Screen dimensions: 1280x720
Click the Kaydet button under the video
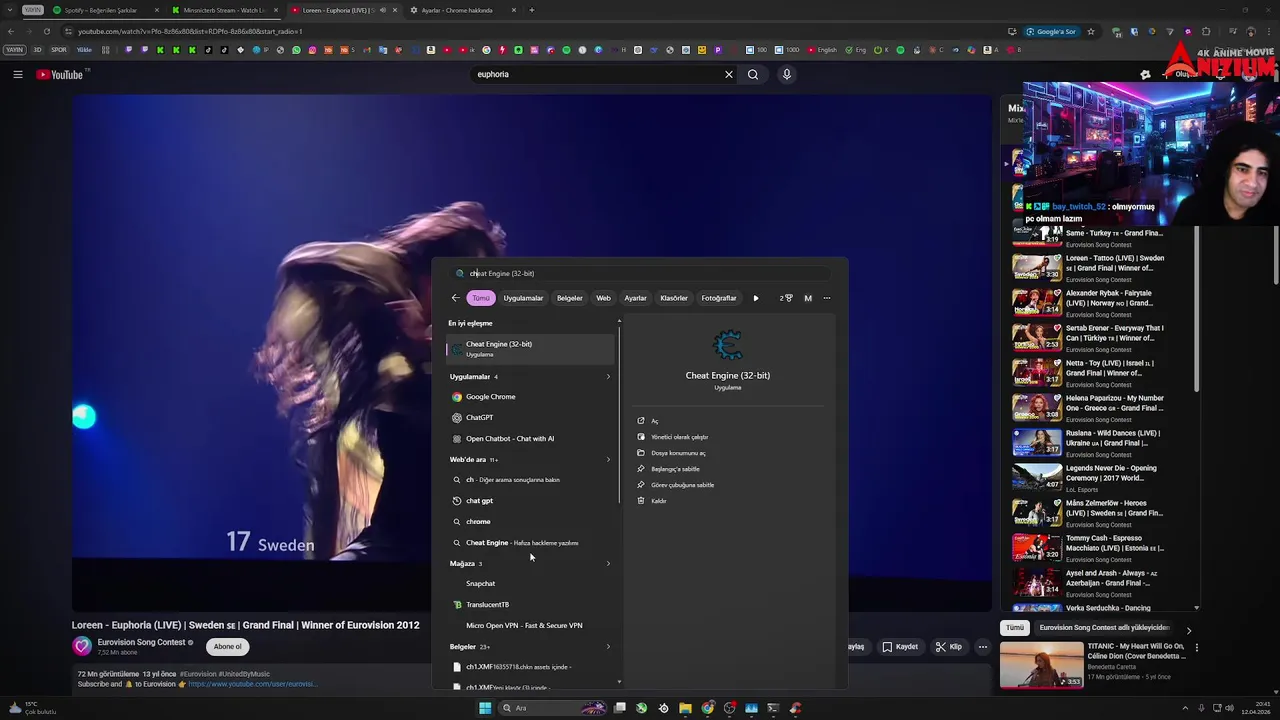pos(899,647)
